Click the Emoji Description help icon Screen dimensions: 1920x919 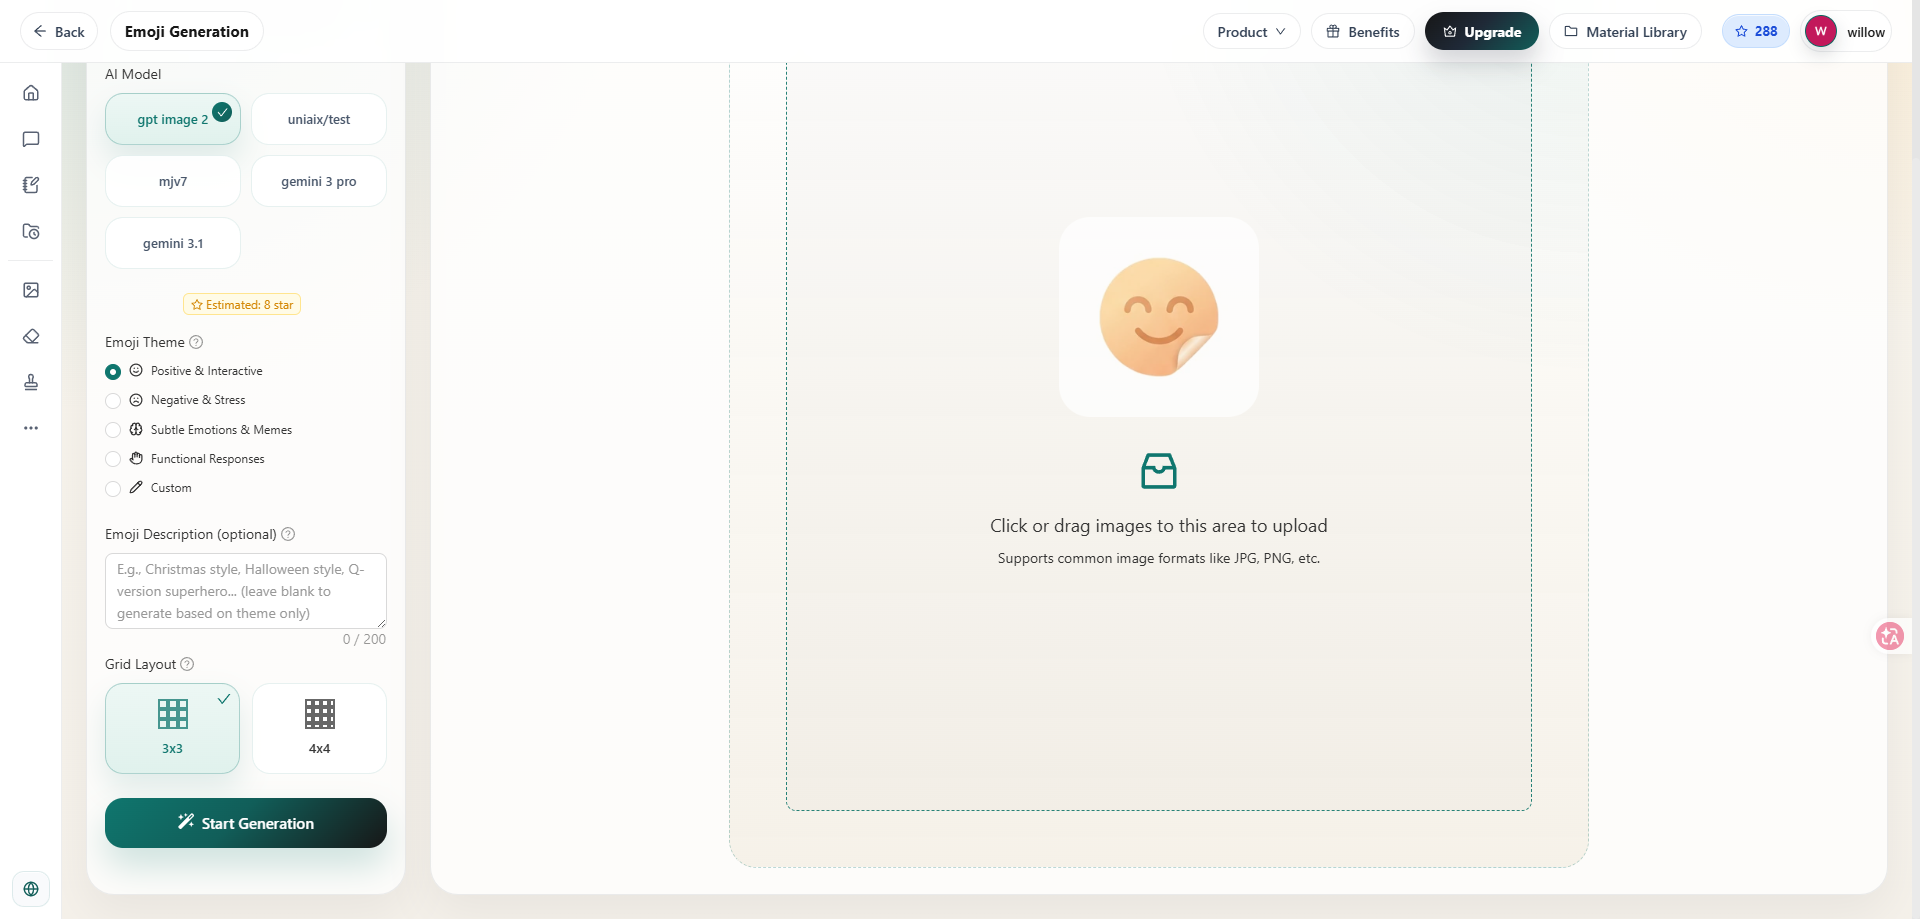coord(288,534)
